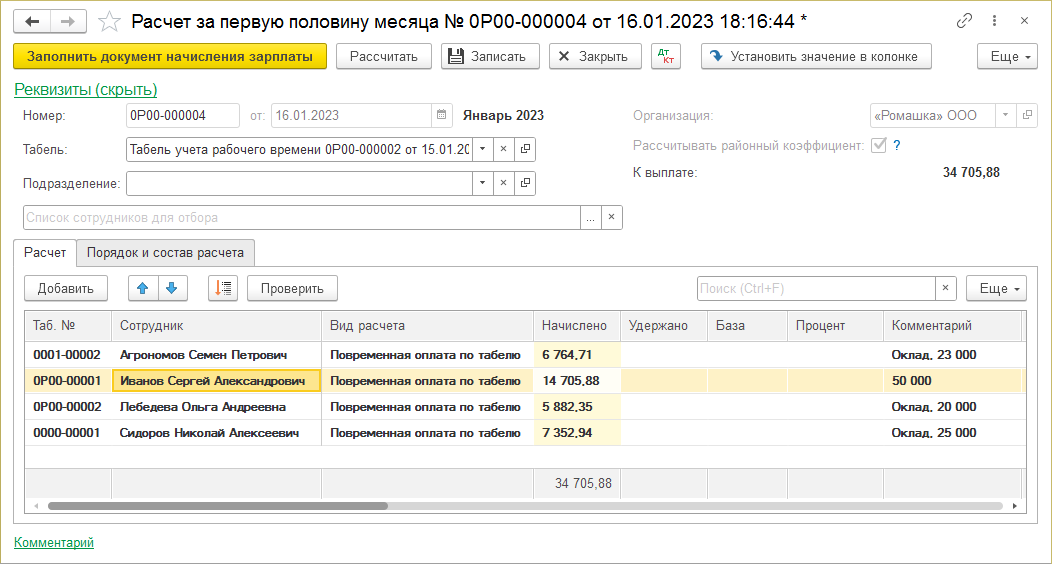Go back with the left arrow button
The image size is (1052, 564).
32,21
